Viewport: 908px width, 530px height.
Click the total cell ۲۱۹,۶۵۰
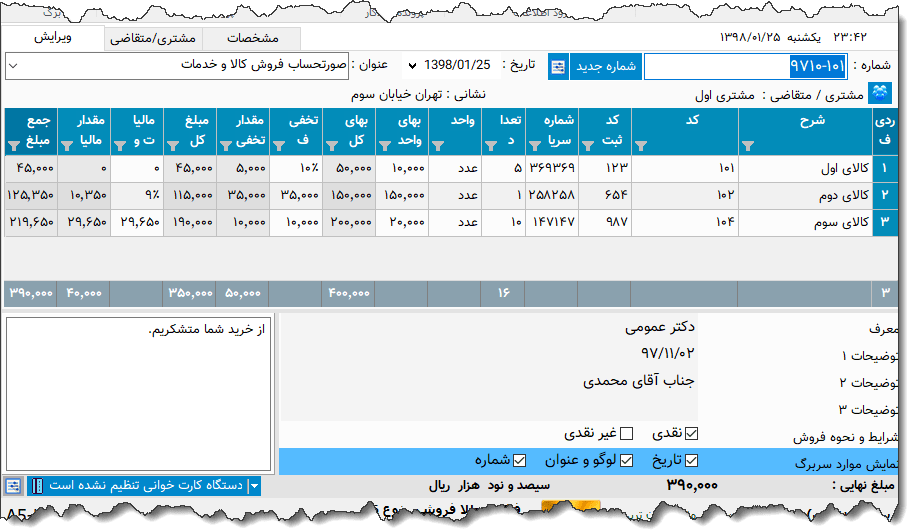pos(31,222)
